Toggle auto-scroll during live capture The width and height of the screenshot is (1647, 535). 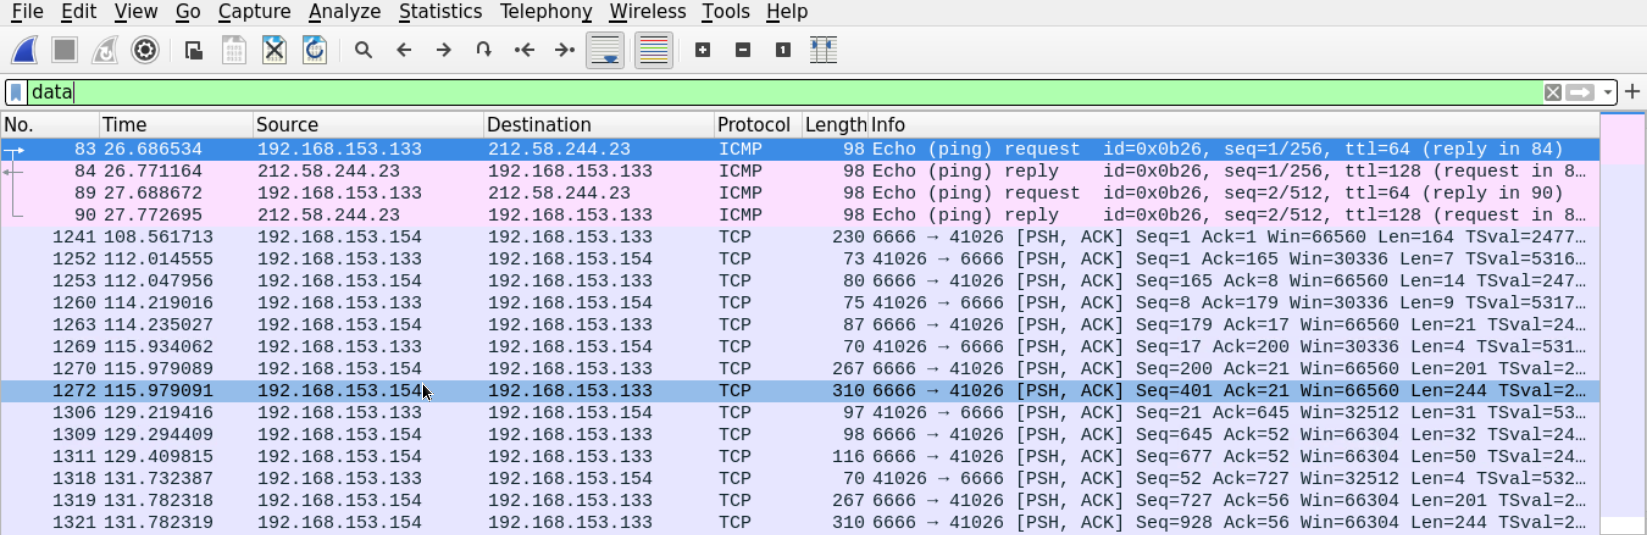[605, 50]
